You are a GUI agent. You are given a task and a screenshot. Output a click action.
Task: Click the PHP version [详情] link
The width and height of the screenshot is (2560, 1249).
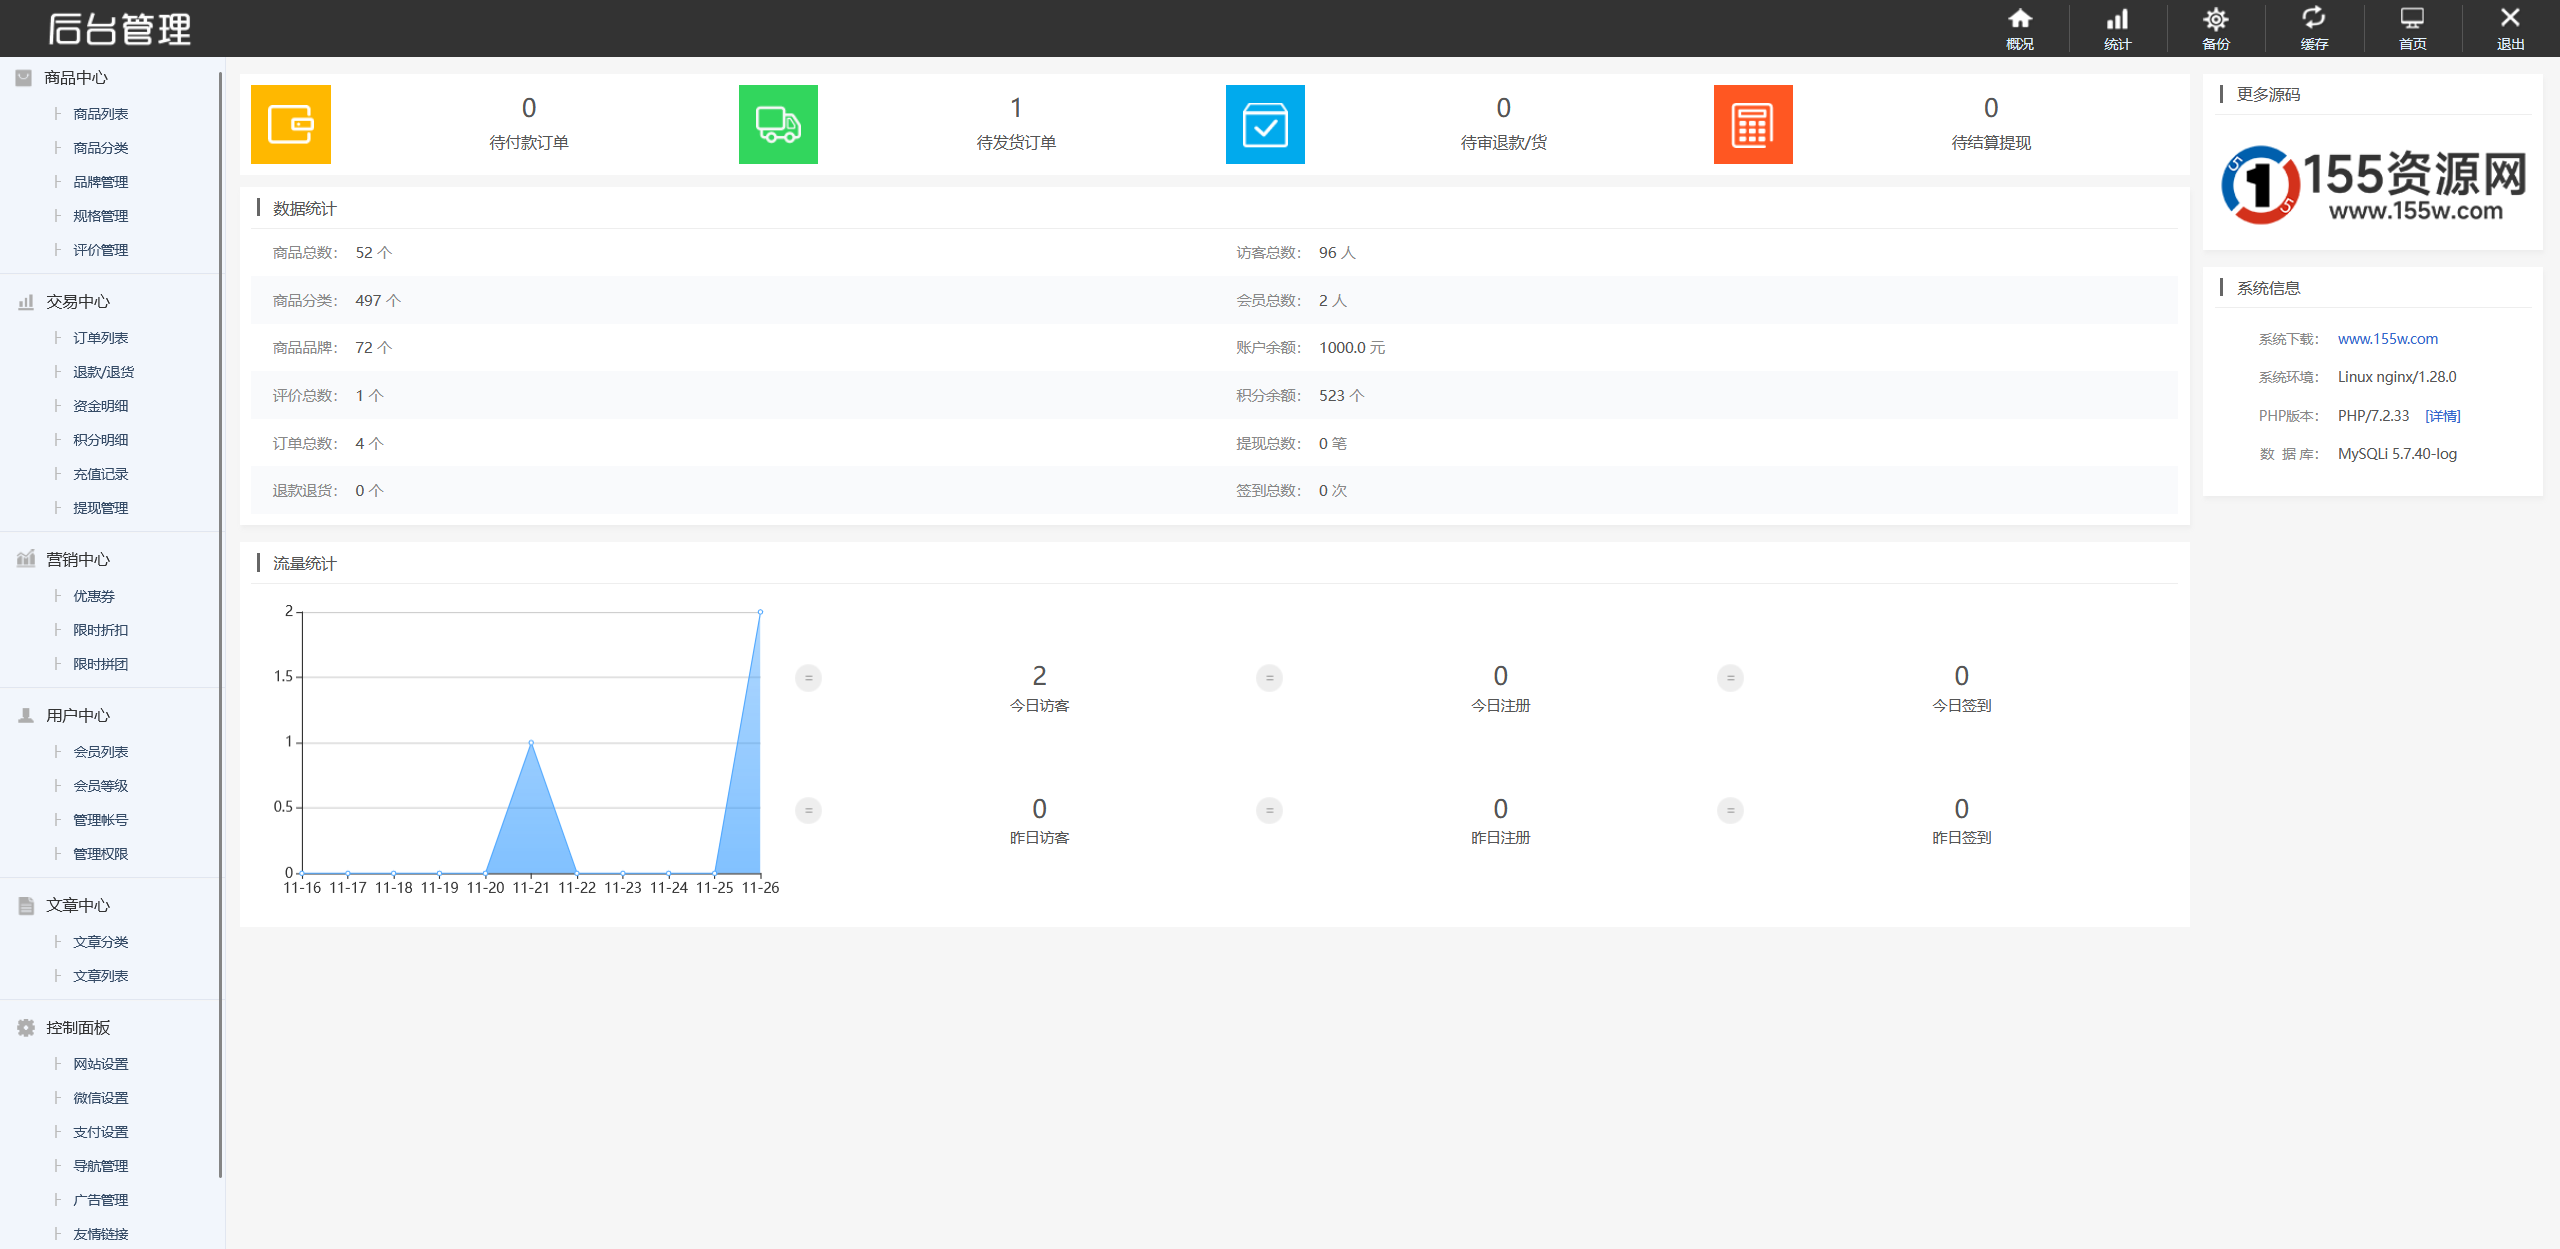(x=2442, y=416)
